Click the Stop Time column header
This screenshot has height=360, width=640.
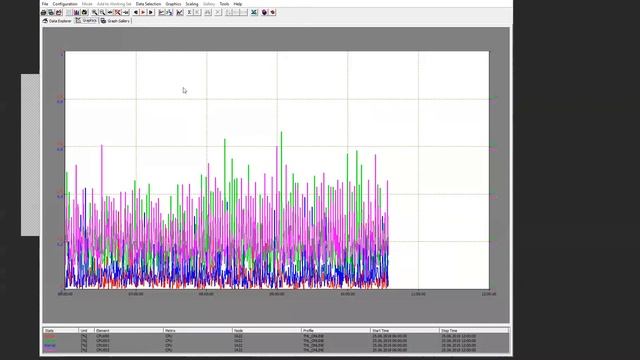[x=474, y=331]
